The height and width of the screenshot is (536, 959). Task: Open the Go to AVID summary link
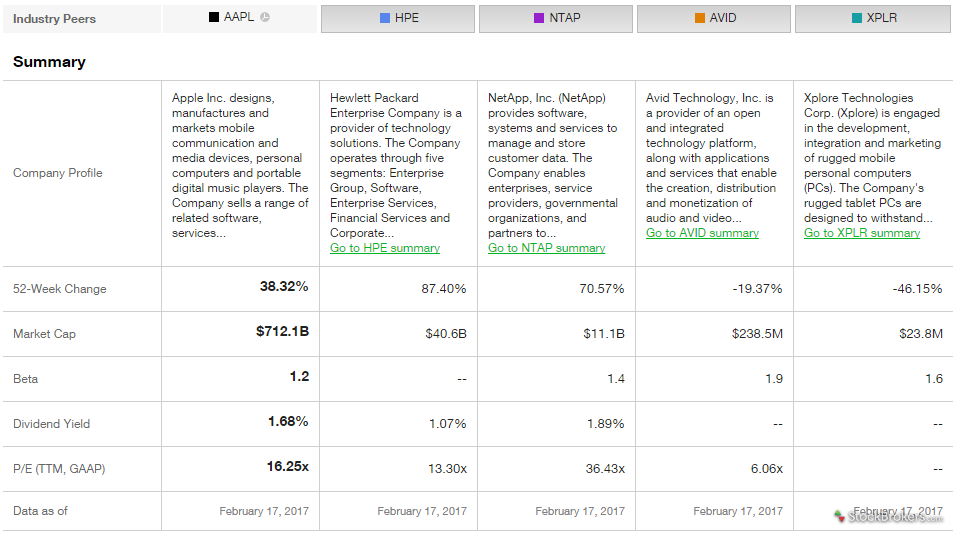(x=702, y=233)
